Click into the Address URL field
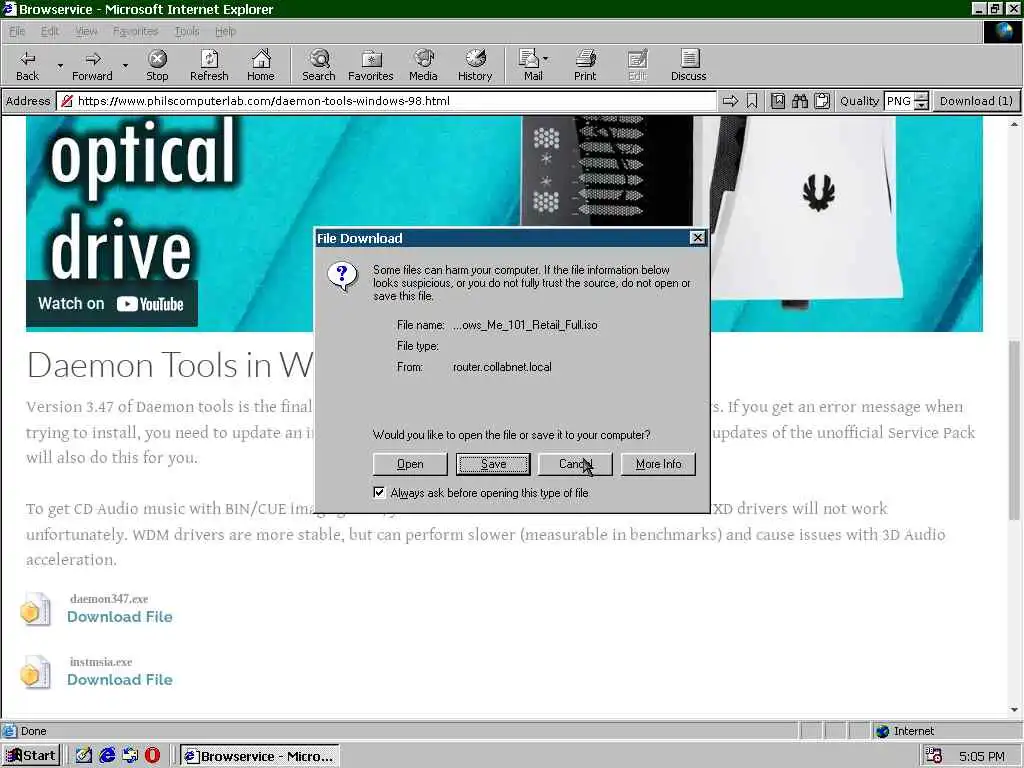Image resolution: width=1024 pixels, height=768 pixels. [387, 101]
